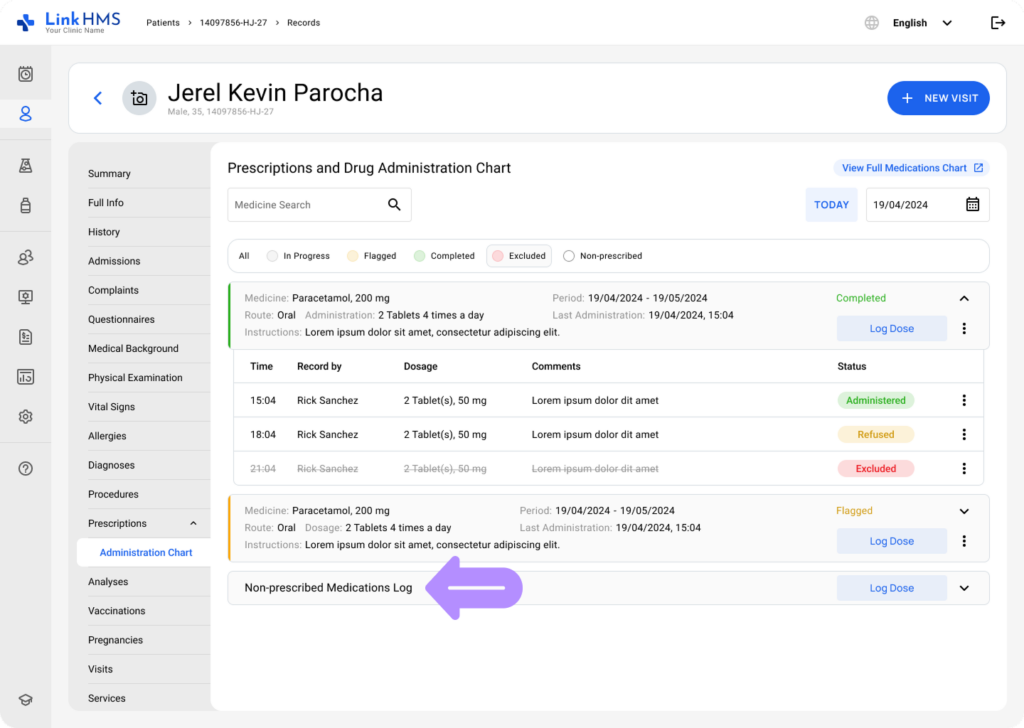This screenshot has width=1024, height=728.
Task: Upload patient photo via camera icon
Action: pyautogui.click(x=139, y=98)
